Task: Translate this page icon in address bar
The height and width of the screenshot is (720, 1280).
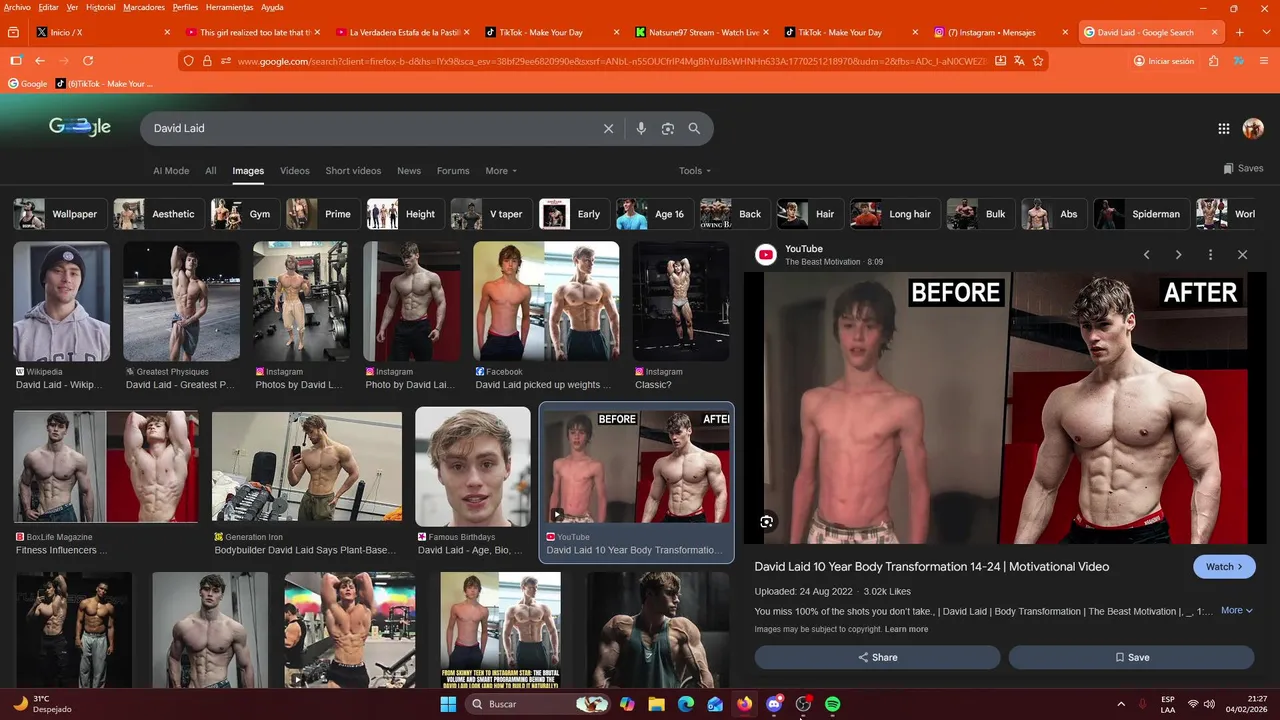Action: (x=1019, y=61)
